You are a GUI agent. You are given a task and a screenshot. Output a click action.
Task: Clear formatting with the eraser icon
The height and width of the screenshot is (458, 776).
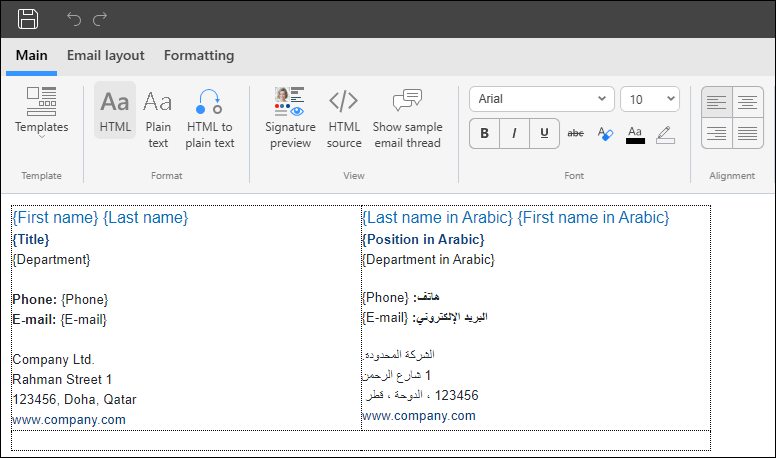(x=605, y=133)
